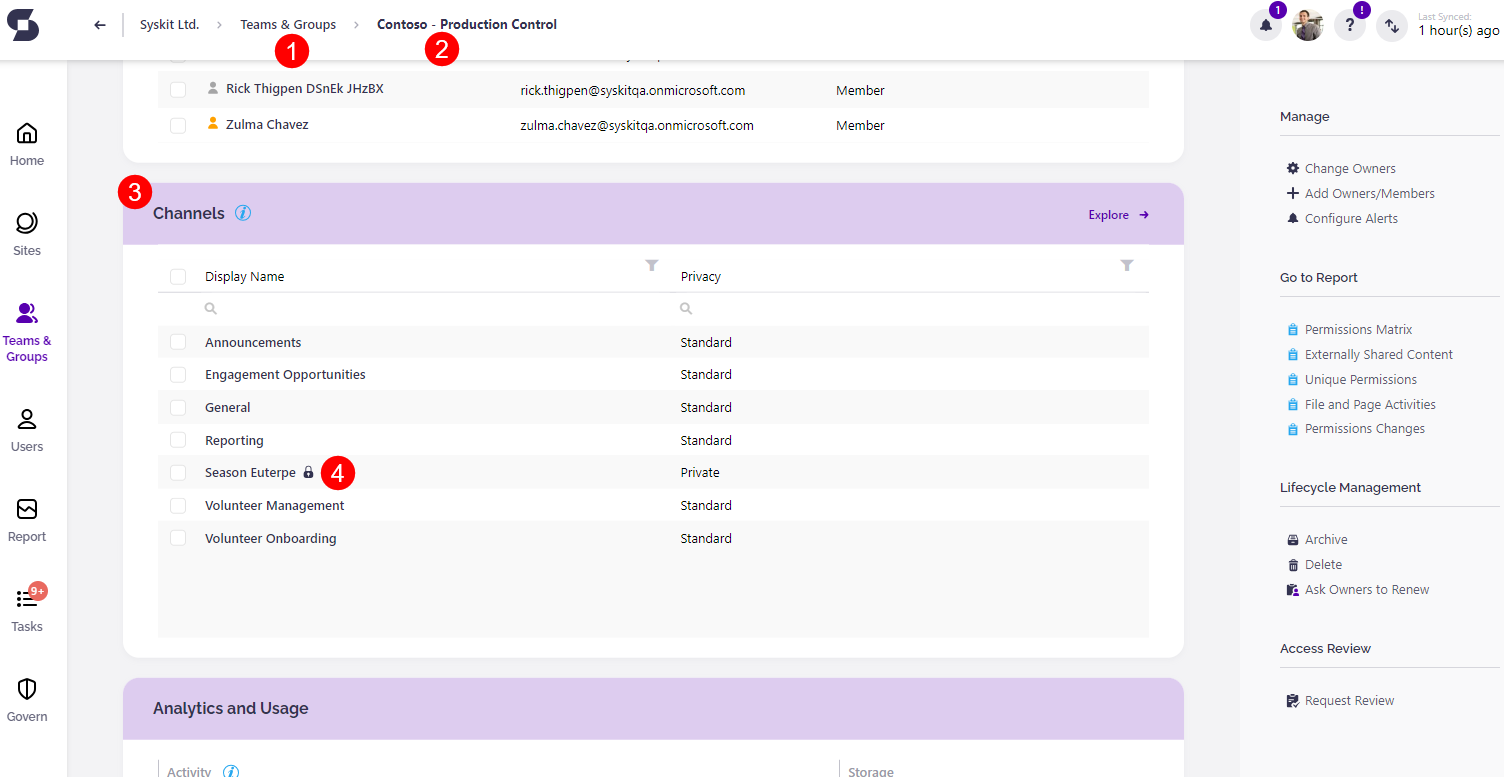Select Syskit Ltd. in the breadcrumb trail
The width and height of the screenshot is (1504, 777).
169,24
